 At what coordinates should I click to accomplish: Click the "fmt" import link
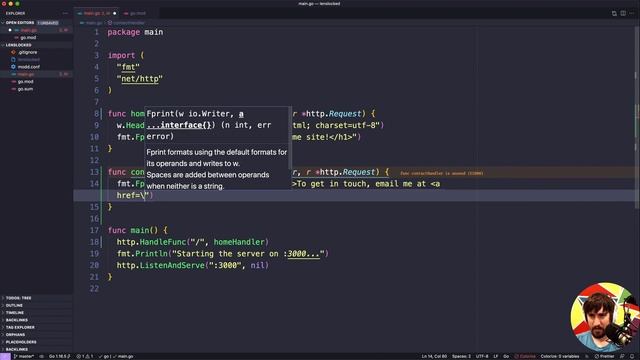click(x=128, y=67)
